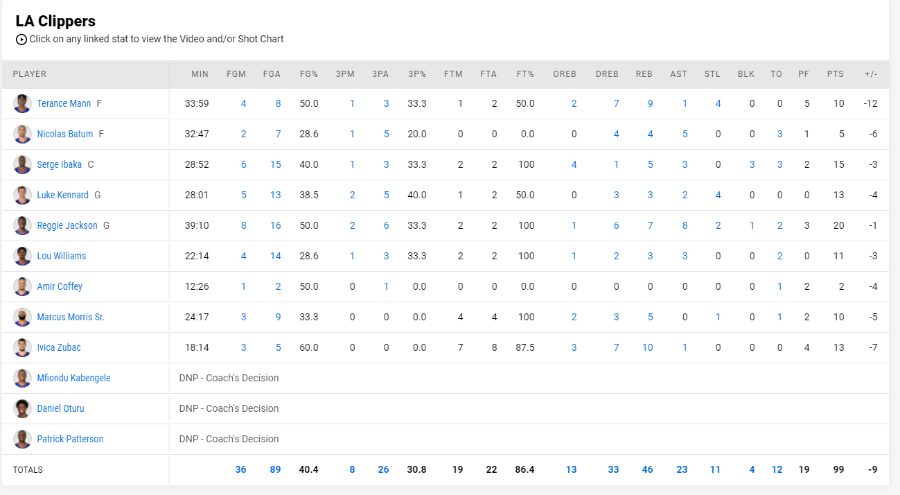Click the TOTALS row label

pos(28,470)
